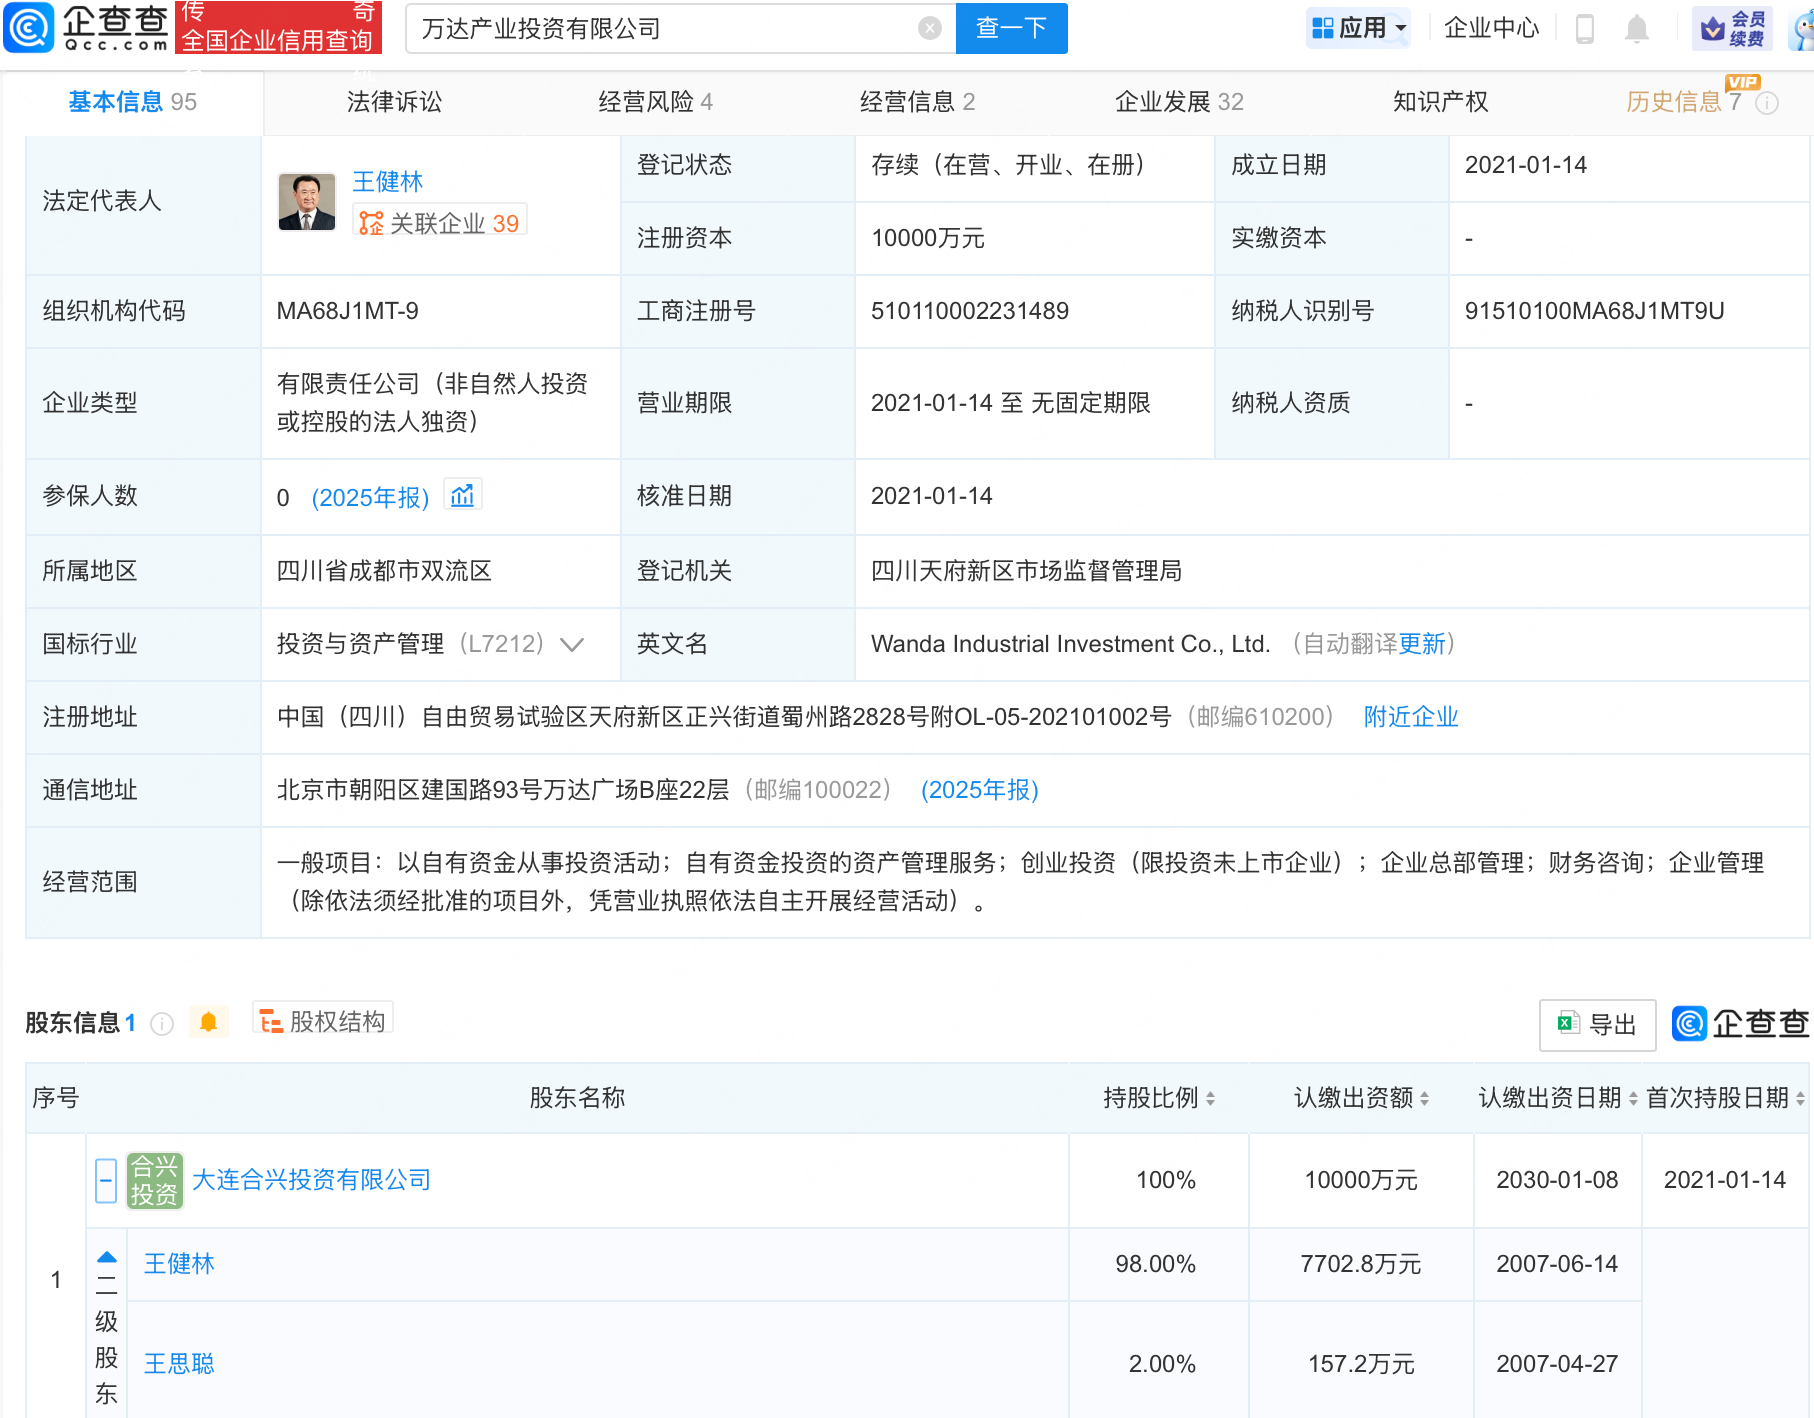Switch to 法律诉讼 tab
Image resolution: width=1814 pixels, height=1418 pixels.
[394, 102]
